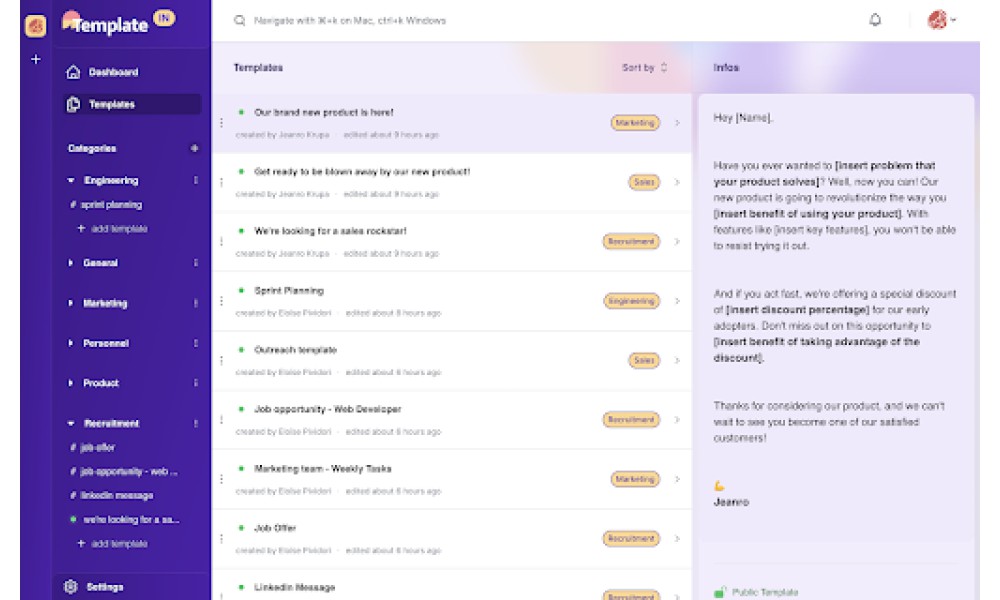Open the user avatar menu
The width and height of the screenshot is (1000, 600).
pyautogui.click(x=941, y=20)
